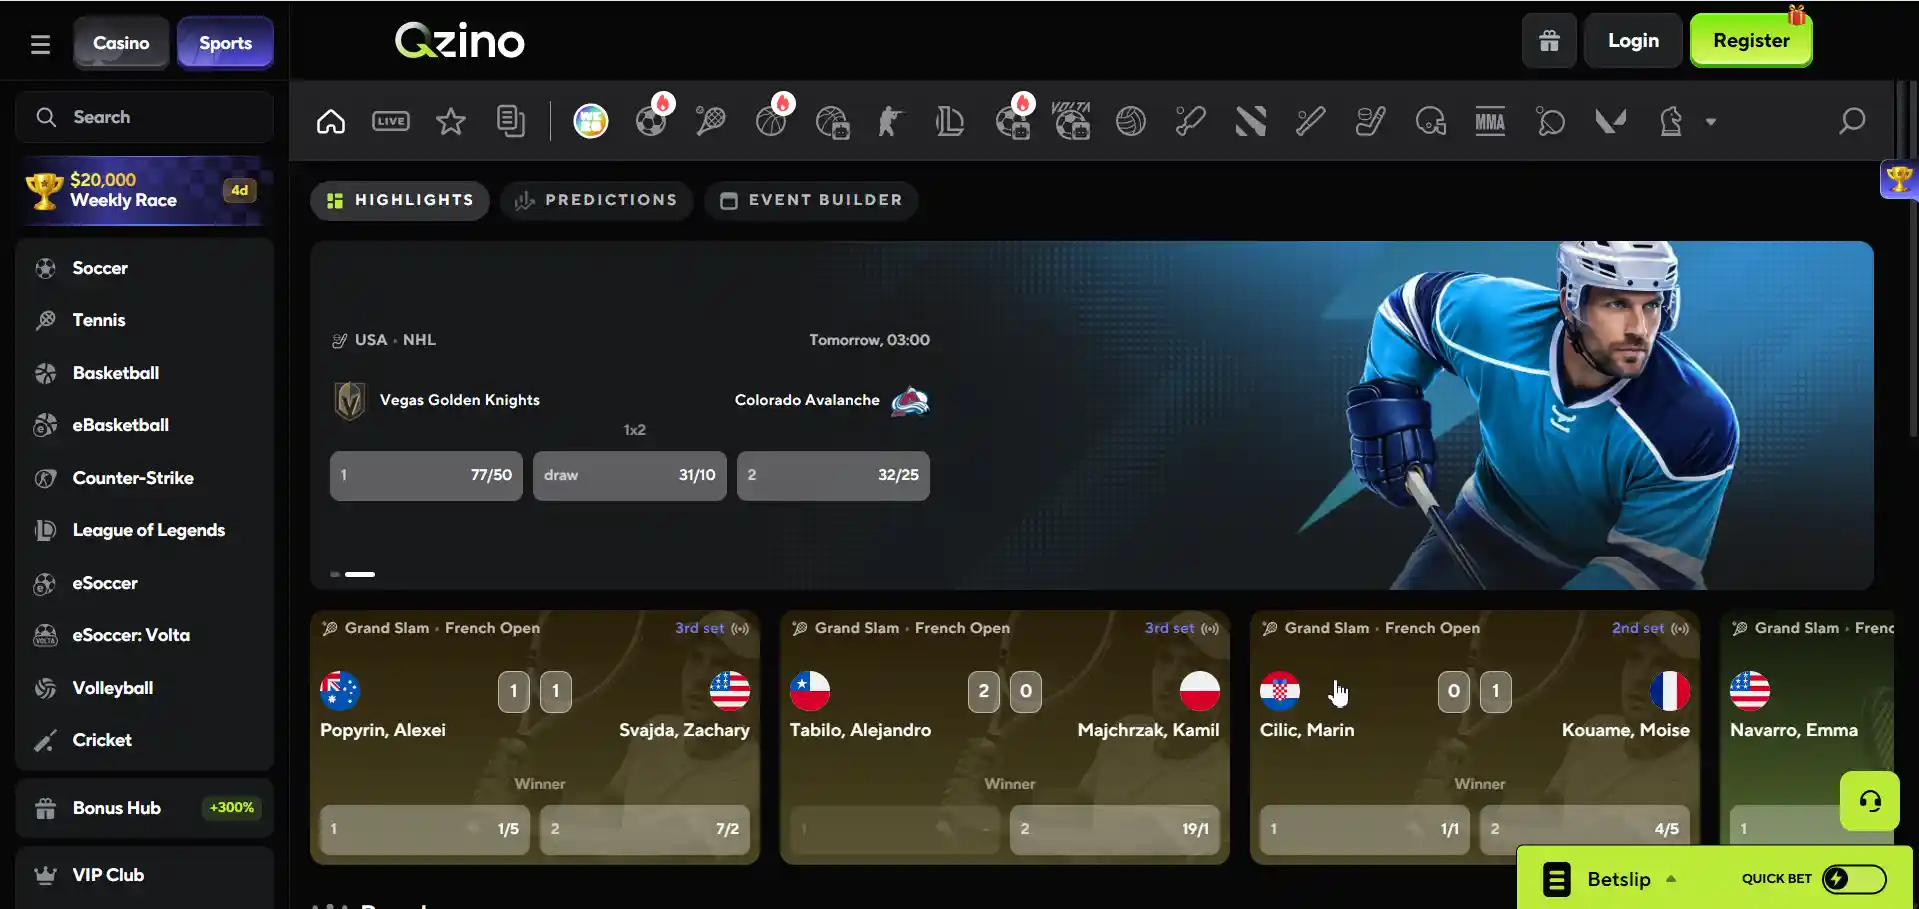This screenshot has width=1919, height=909.
Task: Toggle the Quick Bet switch
Action: [1854, 879]
